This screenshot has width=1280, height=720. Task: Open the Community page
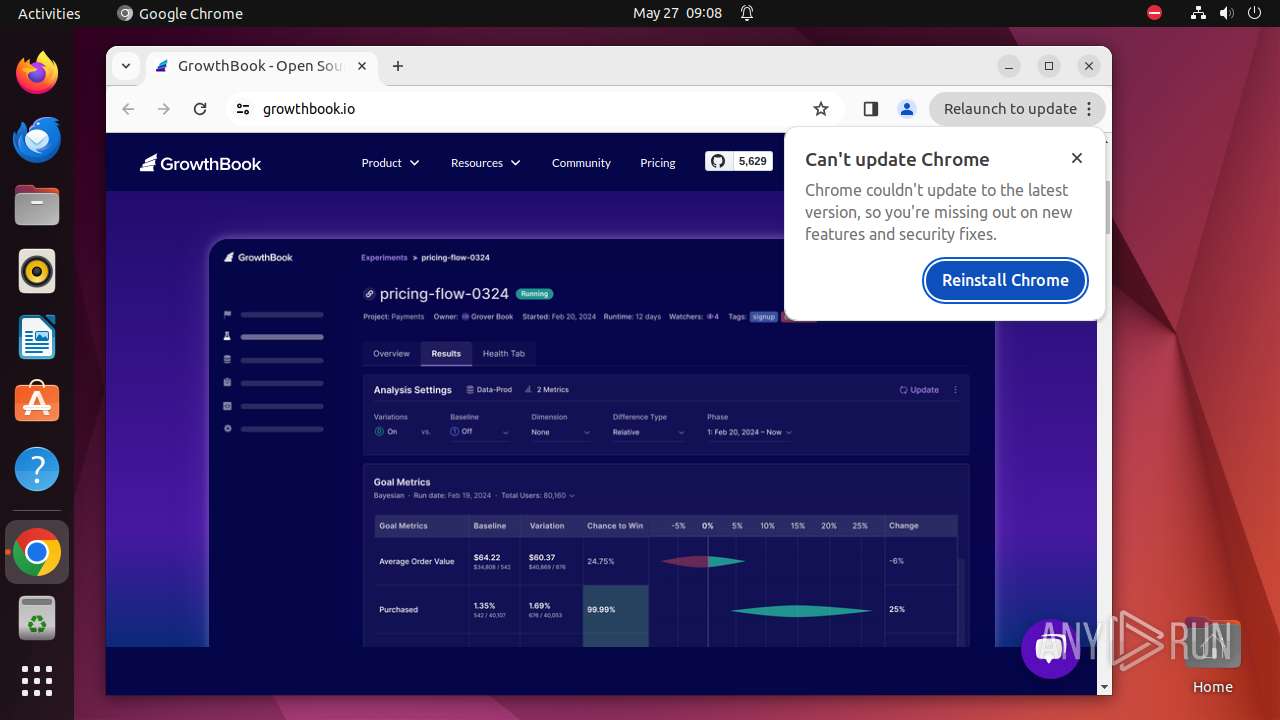coord(581,163)
